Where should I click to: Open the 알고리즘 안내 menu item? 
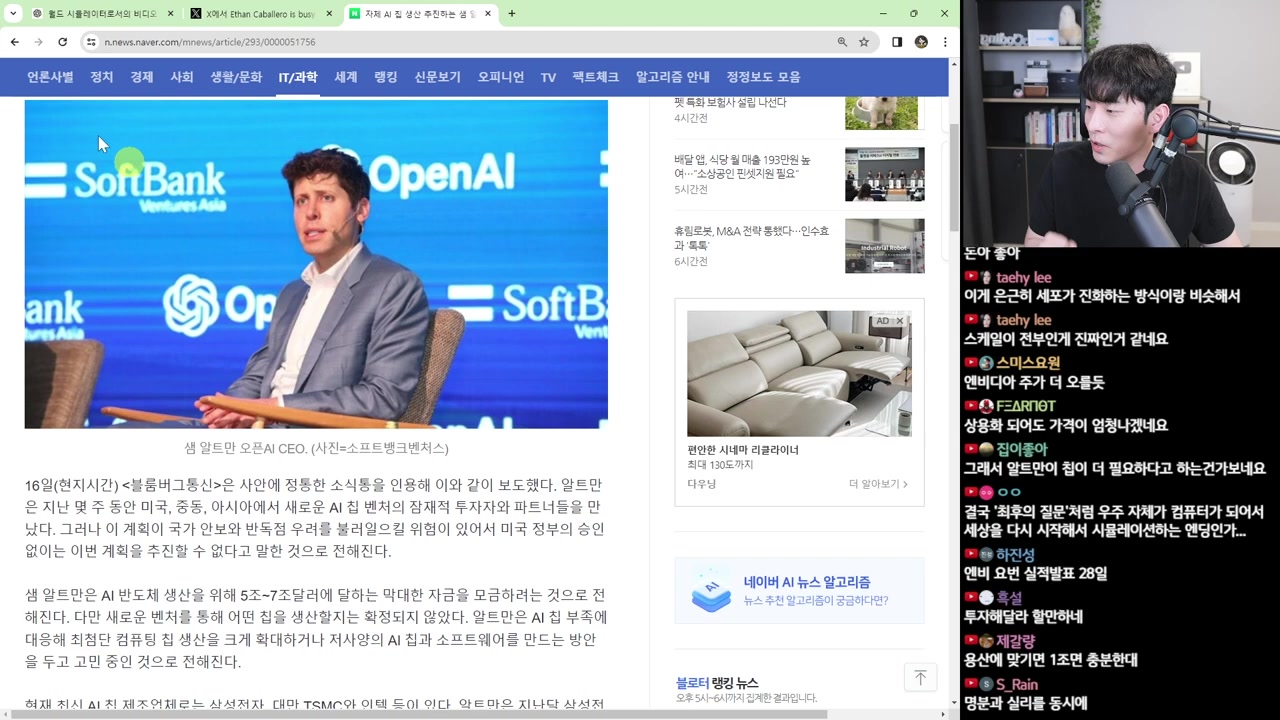click(673, 77)
